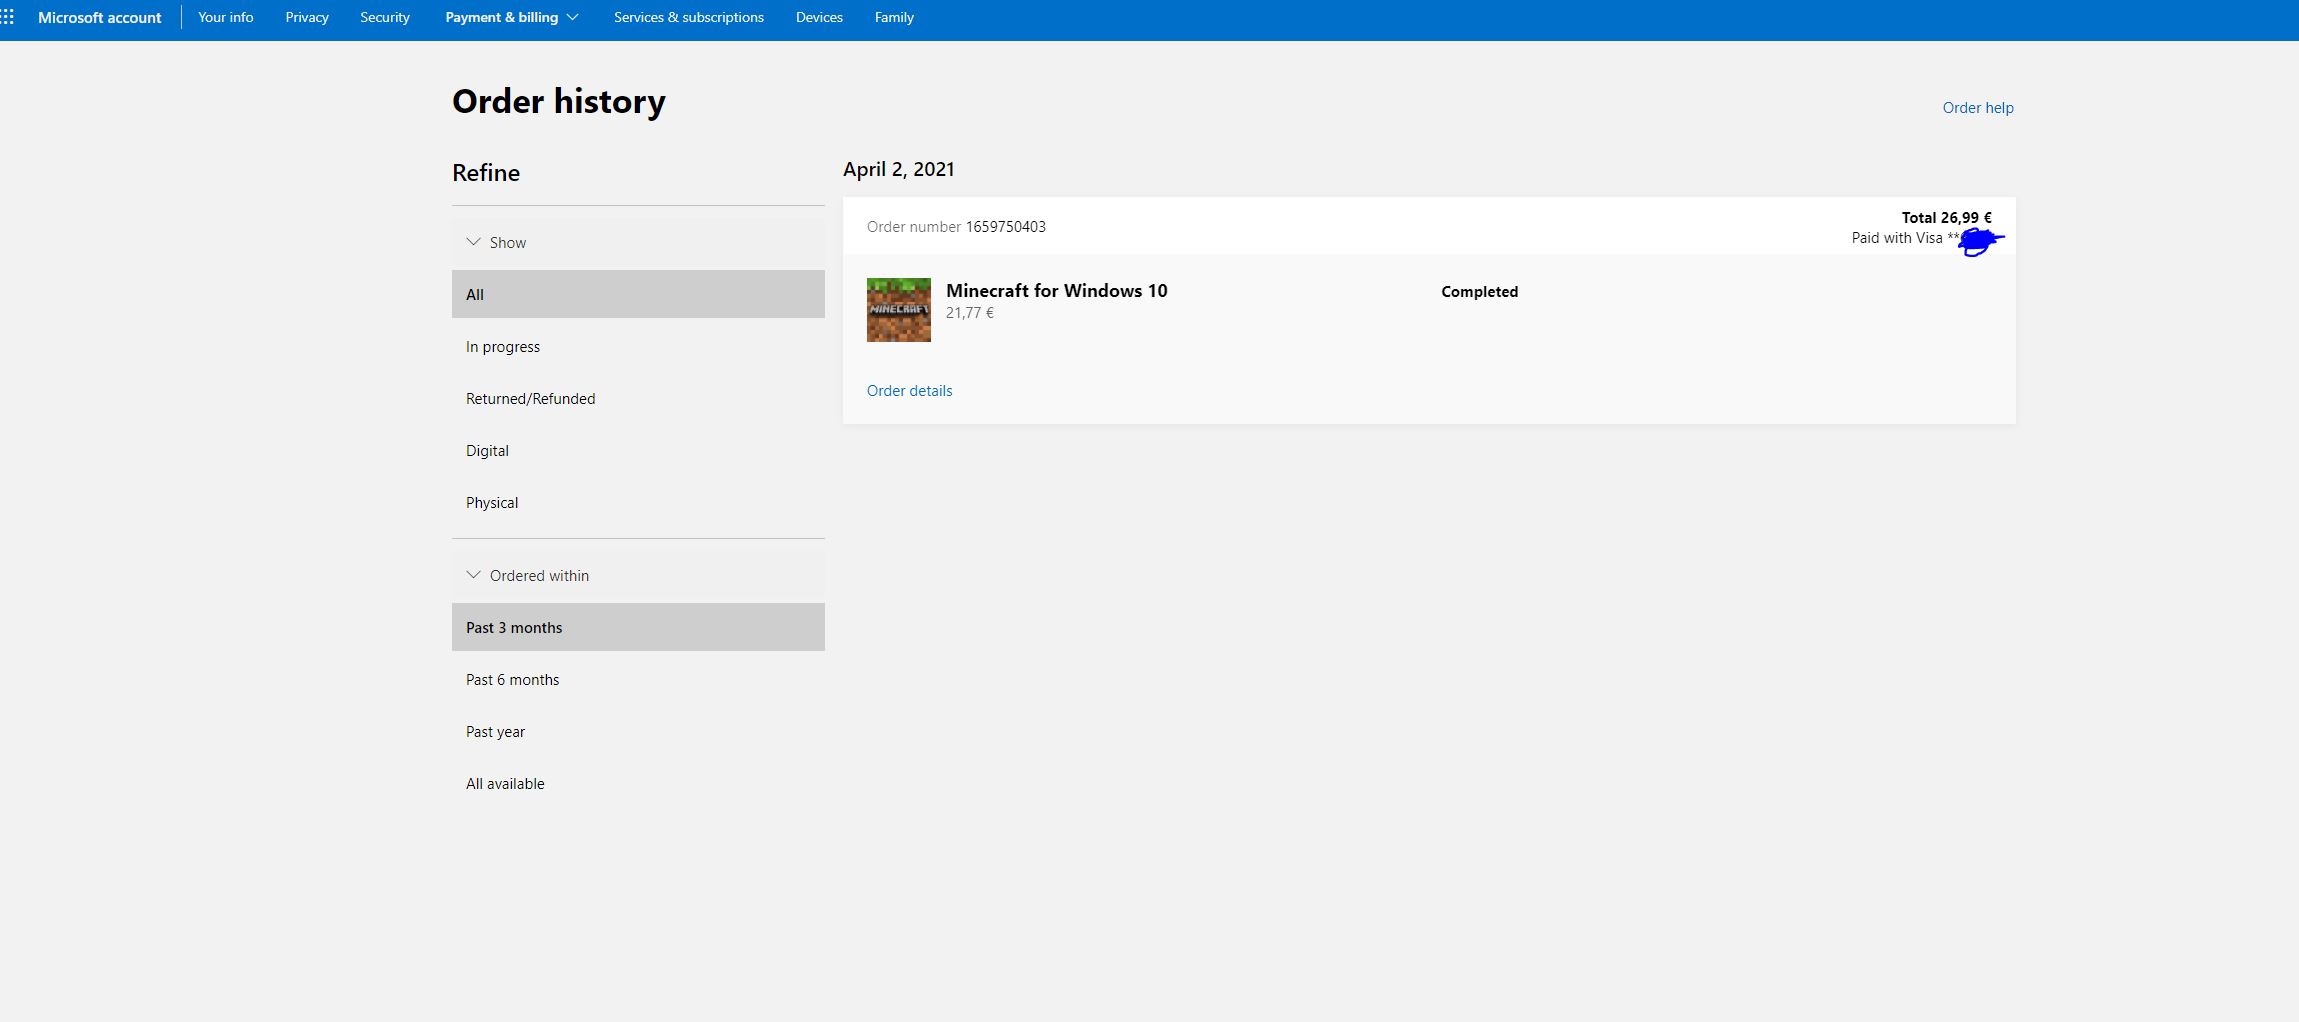Select All available range
Viewport: 2299px width, 1022px height.
coord(638,783)
